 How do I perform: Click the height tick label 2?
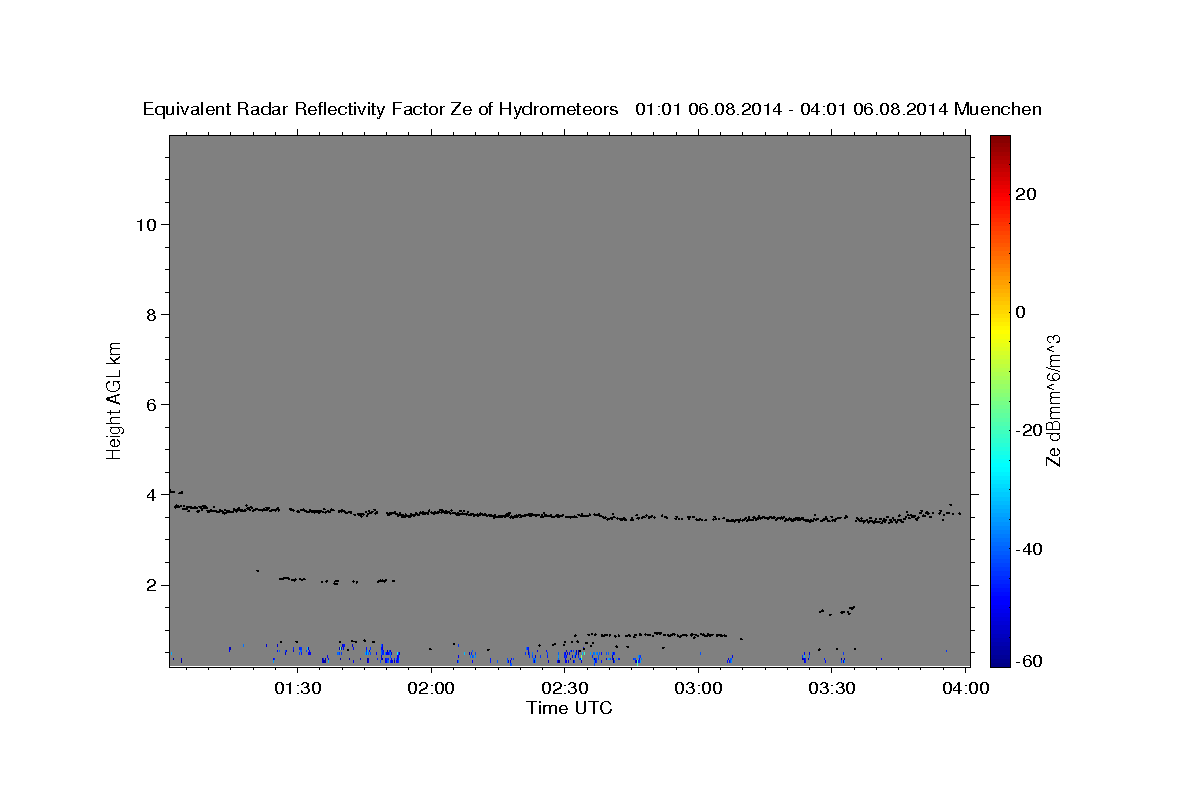[153, 585]
